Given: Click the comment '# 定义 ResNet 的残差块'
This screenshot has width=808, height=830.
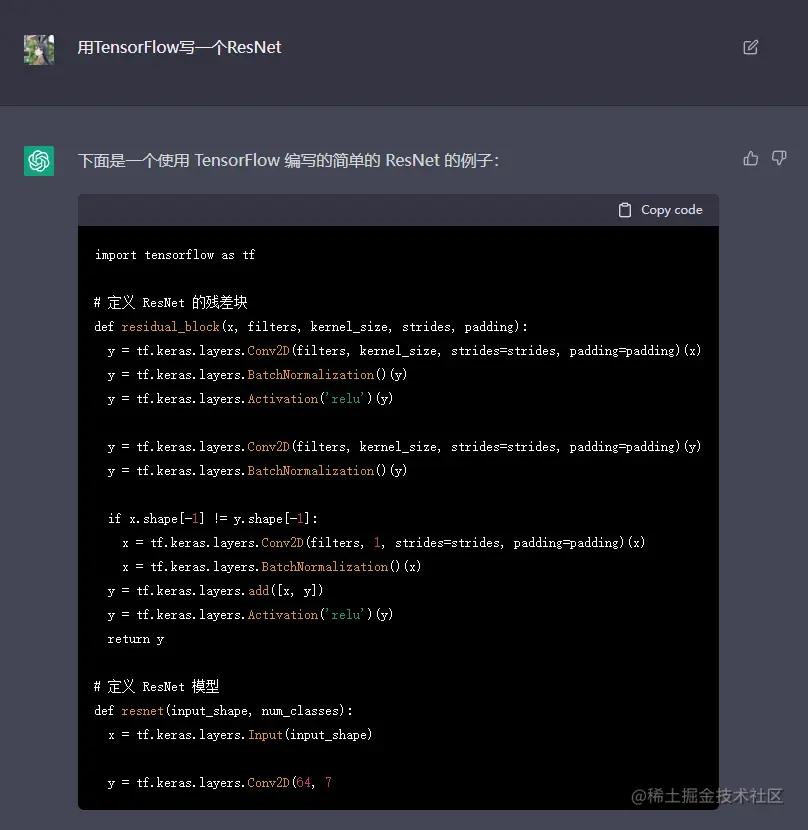Looking at the screenshot, I should pyautogui.click(x=171, y=303).
